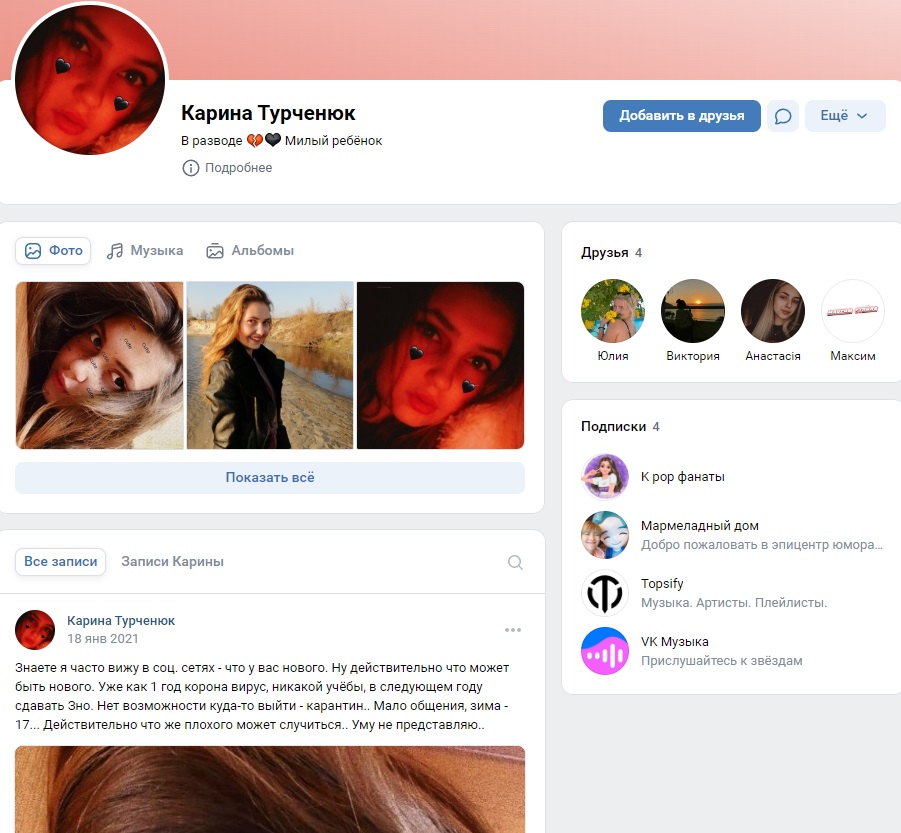Select the Все записи tab

(60, 562)
